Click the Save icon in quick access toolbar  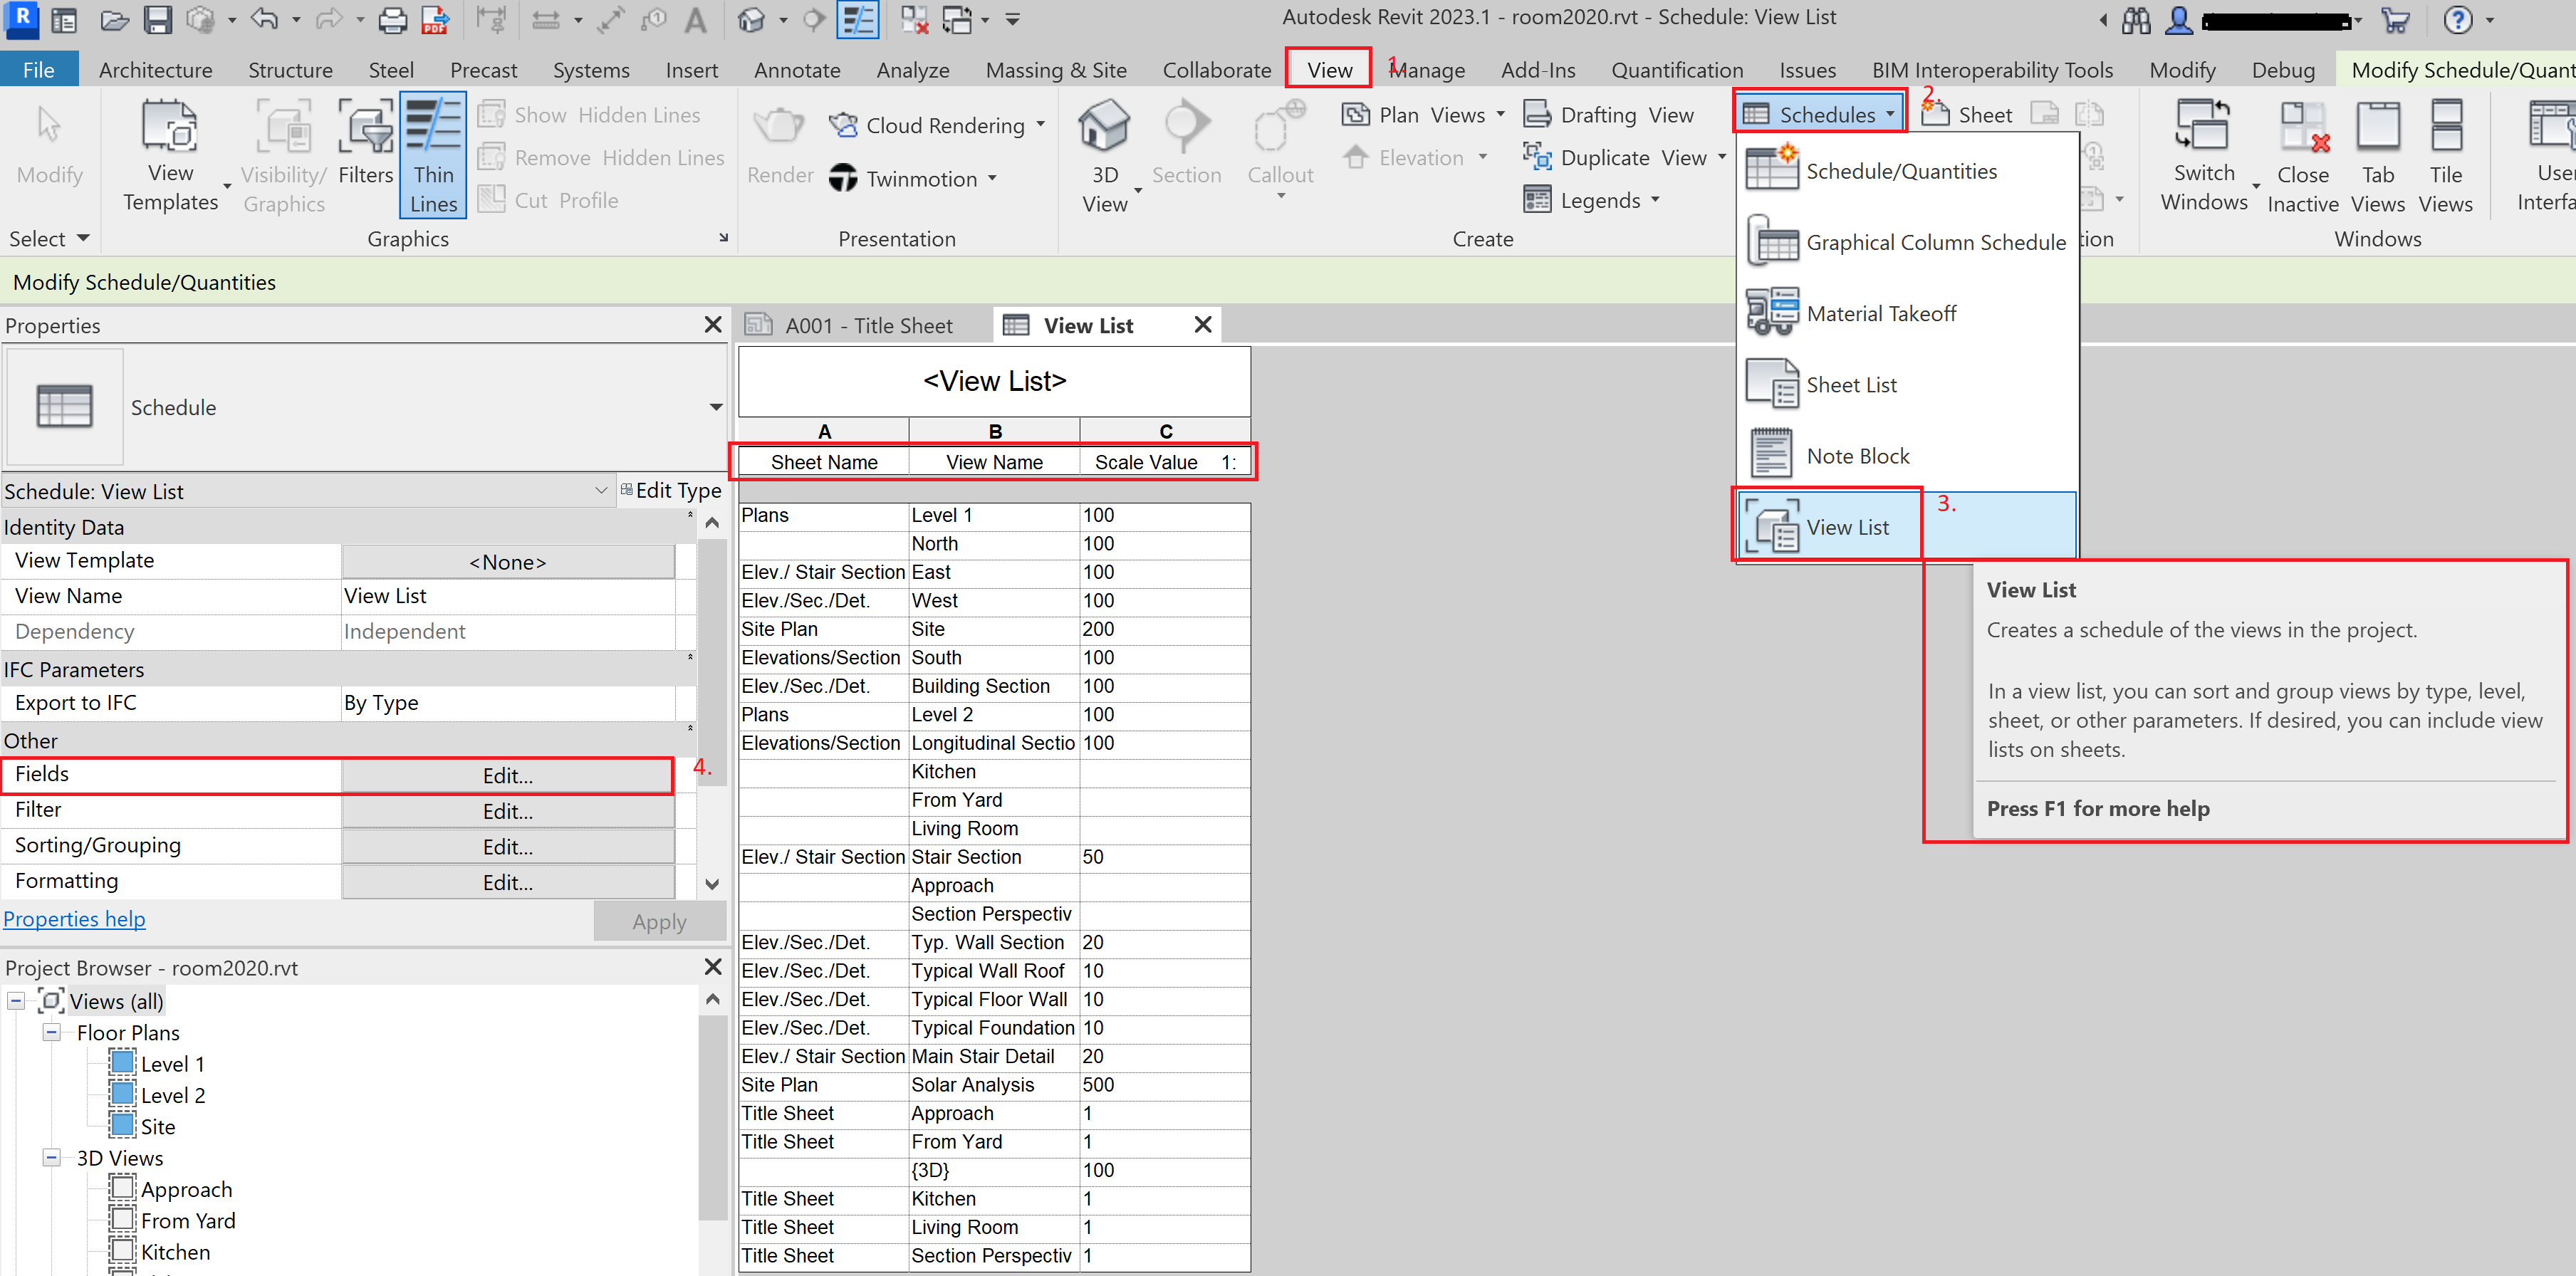(x=158, y=20)
